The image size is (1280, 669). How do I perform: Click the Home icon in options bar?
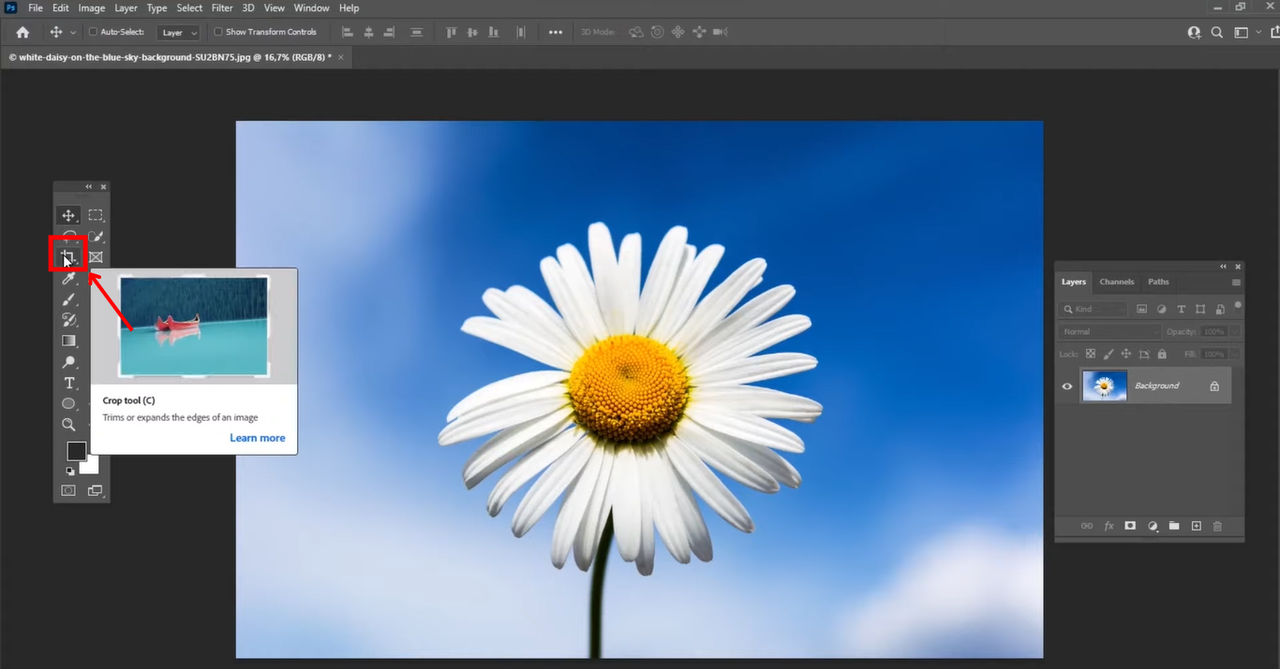coord(22,32)
